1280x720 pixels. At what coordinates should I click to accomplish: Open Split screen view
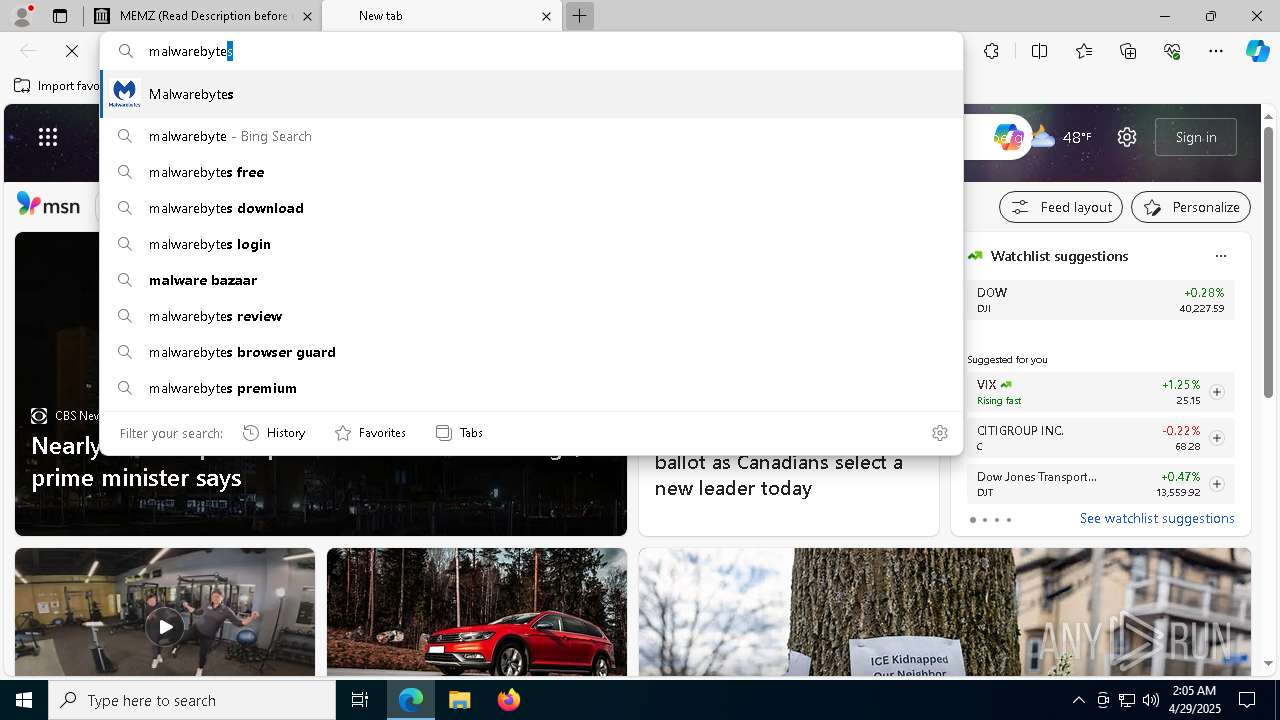[1039, 51]
